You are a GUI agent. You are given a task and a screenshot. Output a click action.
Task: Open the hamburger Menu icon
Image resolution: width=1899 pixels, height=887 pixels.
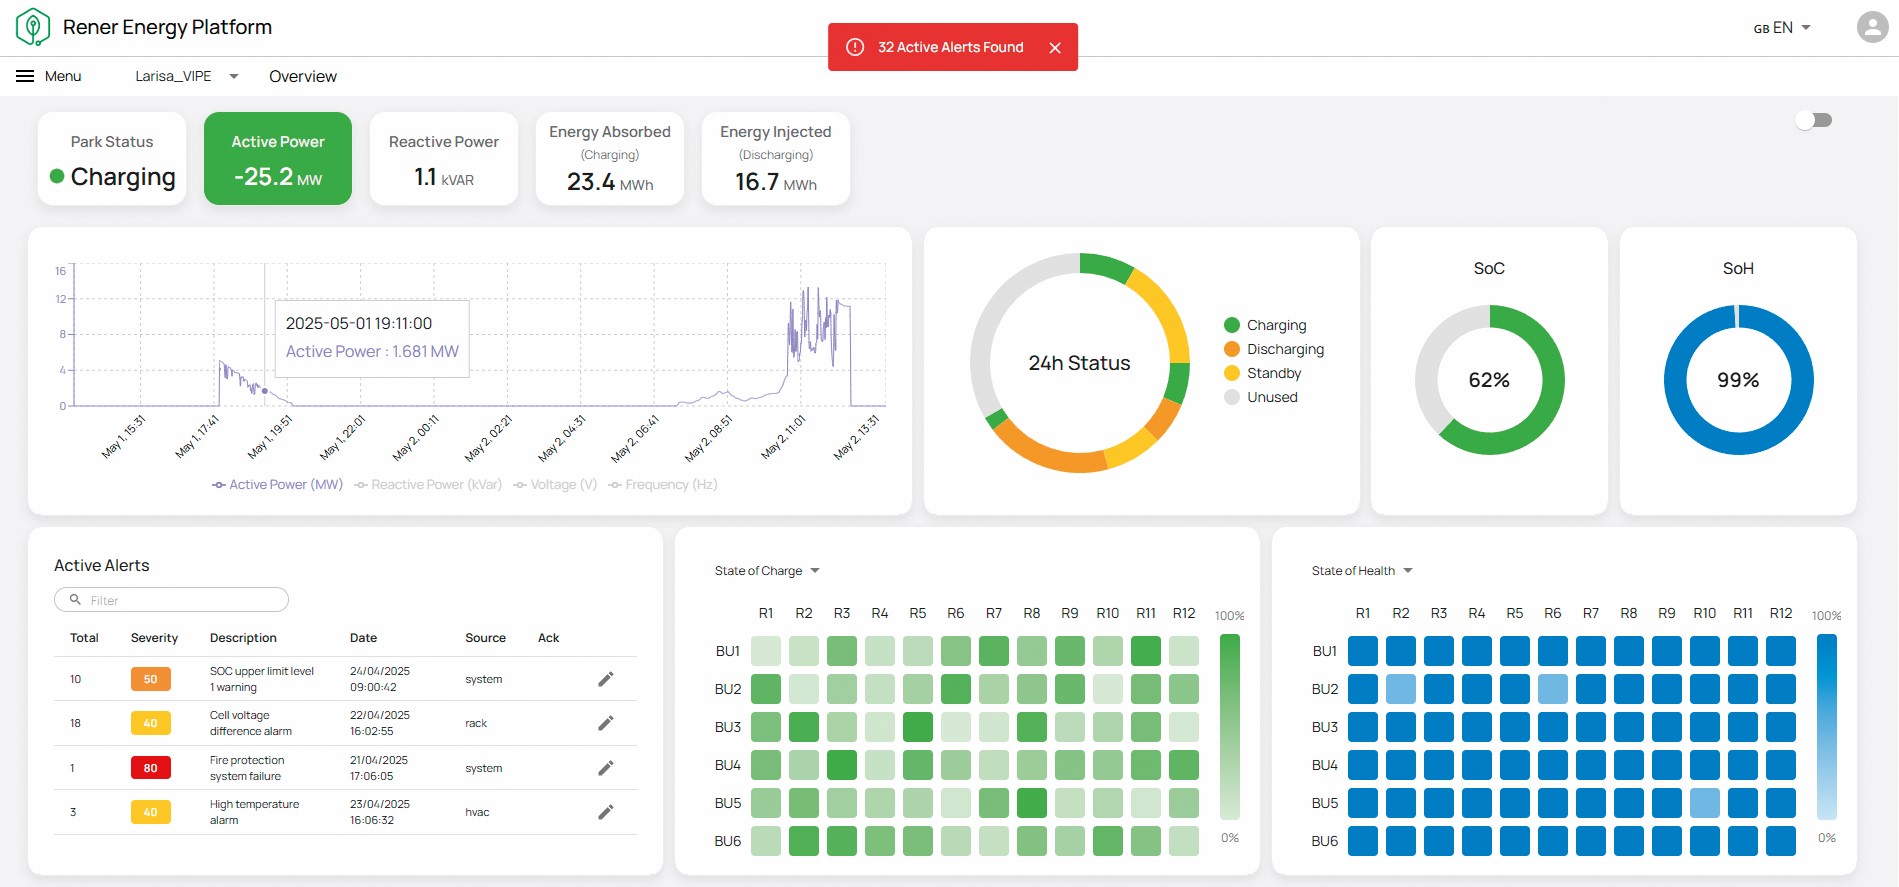click(x=25, y=76)
